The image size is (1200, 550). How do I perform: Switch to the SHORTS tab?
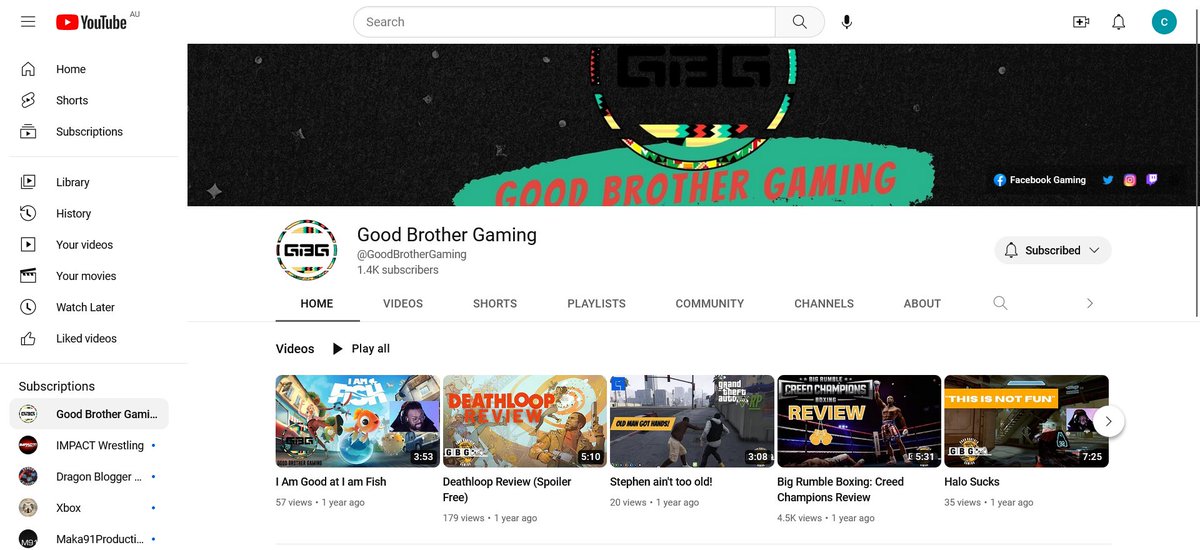[495, 303]
